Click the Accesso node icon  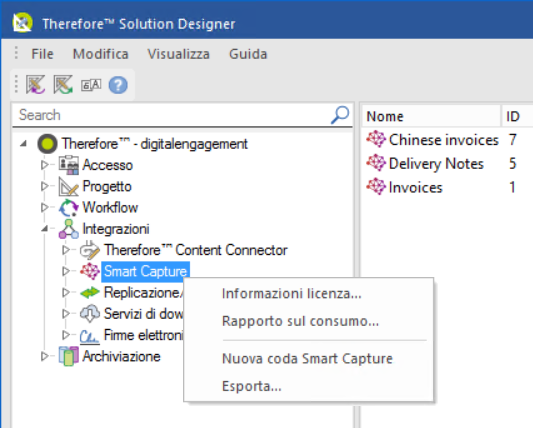(x=69, y=165)
